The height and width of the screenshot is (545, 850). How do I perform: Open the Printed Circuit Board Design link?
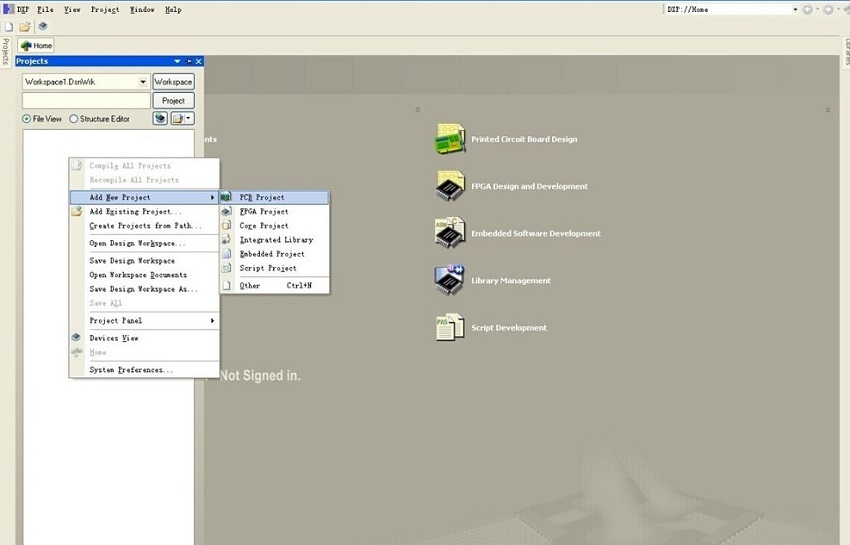coord(524,139)
